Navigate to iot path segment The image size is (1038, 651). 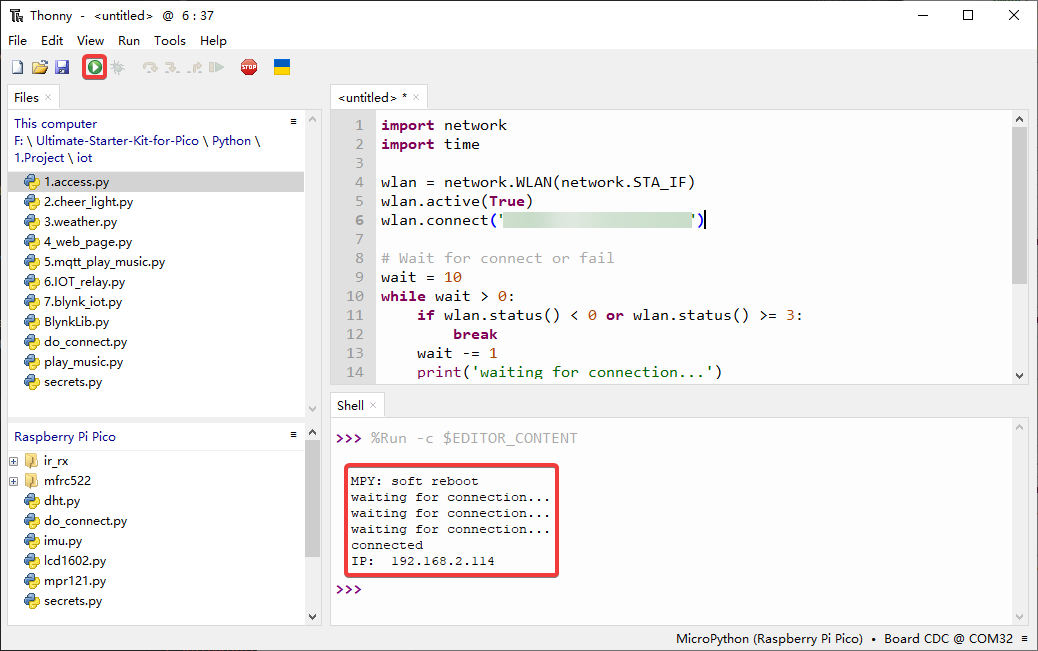tap(85, 158)
